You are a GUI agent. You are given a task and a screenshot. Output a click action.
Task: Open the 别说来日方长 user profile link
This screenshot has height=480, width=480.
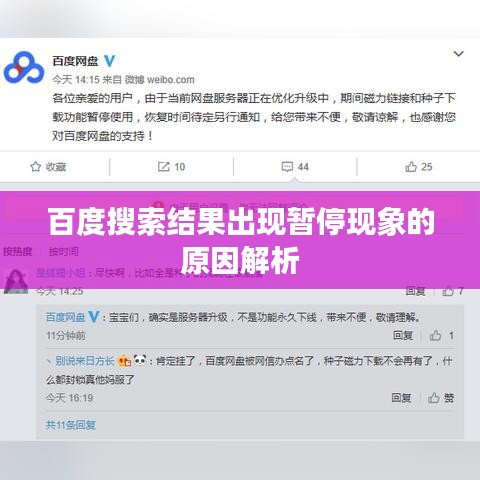(x=85, y=361)
